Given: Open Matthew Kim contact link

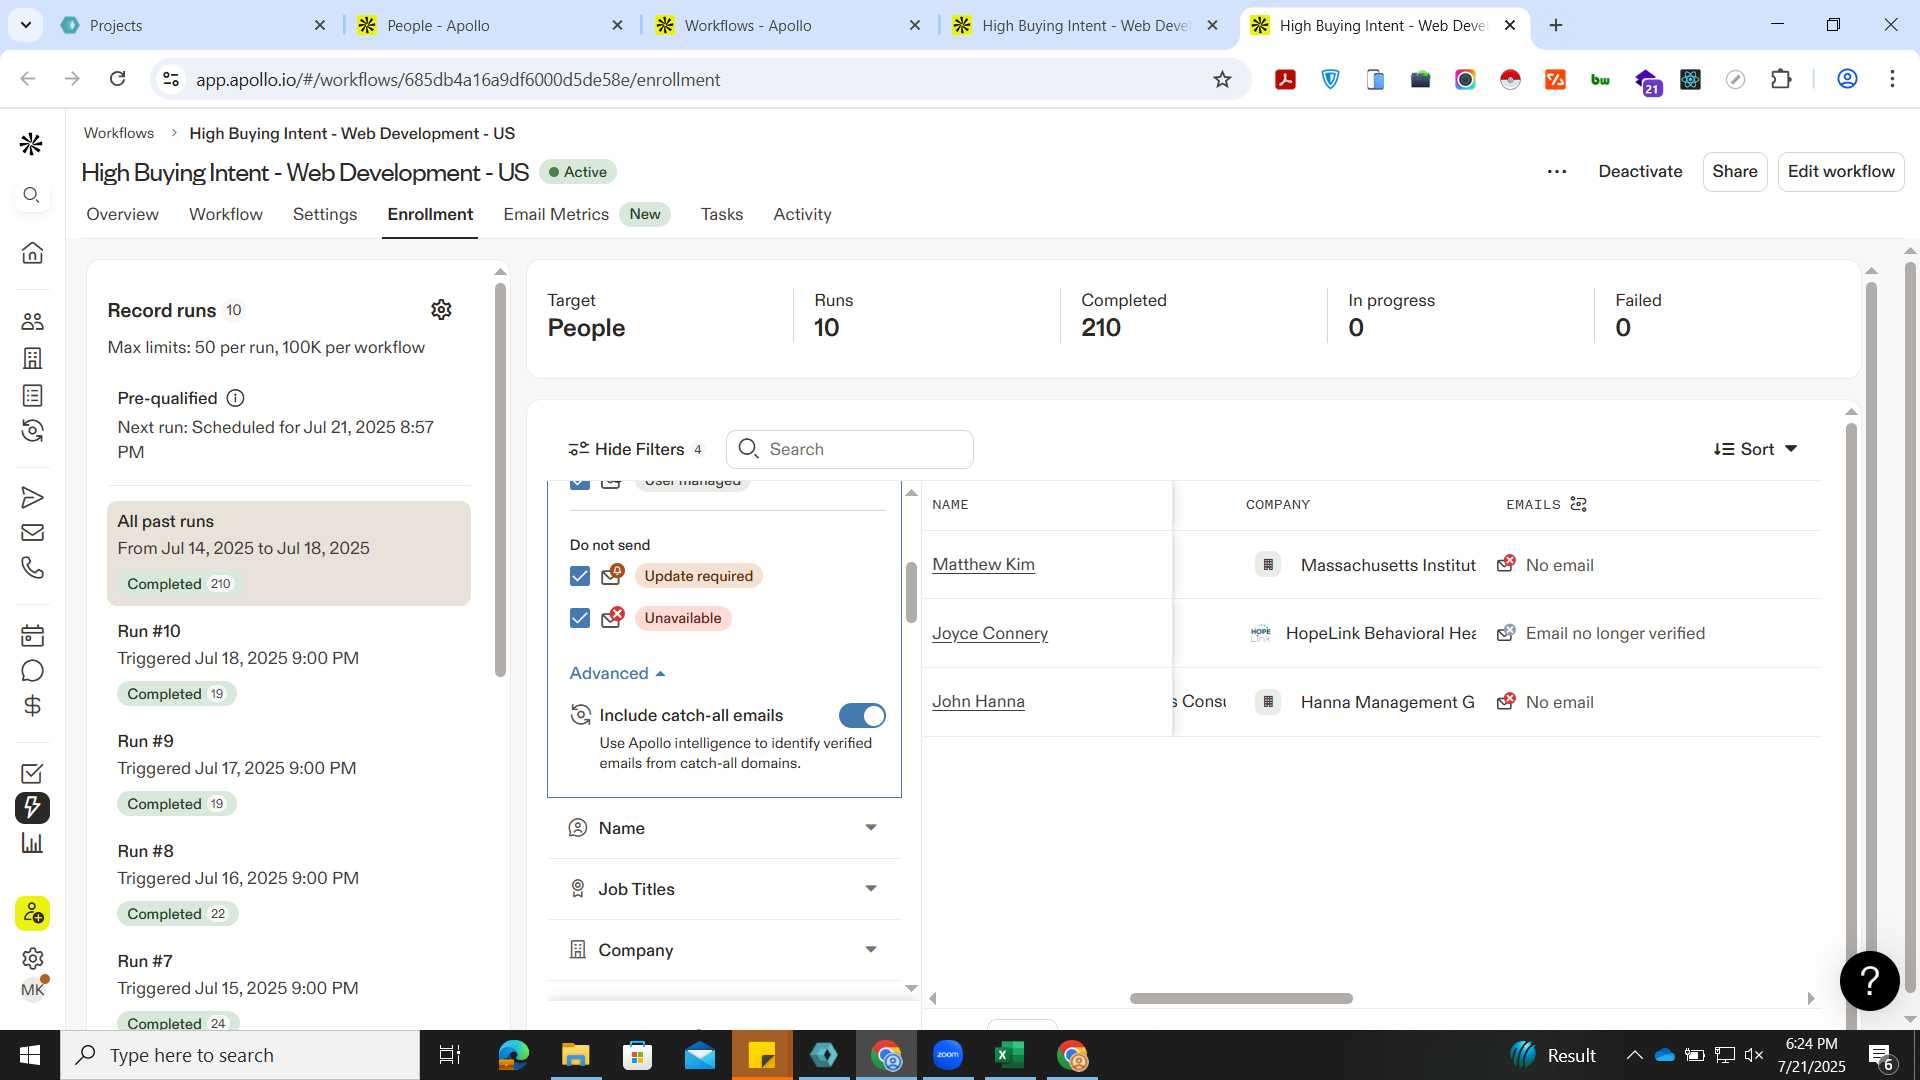Looking at the screenshot, I should 983,564.
